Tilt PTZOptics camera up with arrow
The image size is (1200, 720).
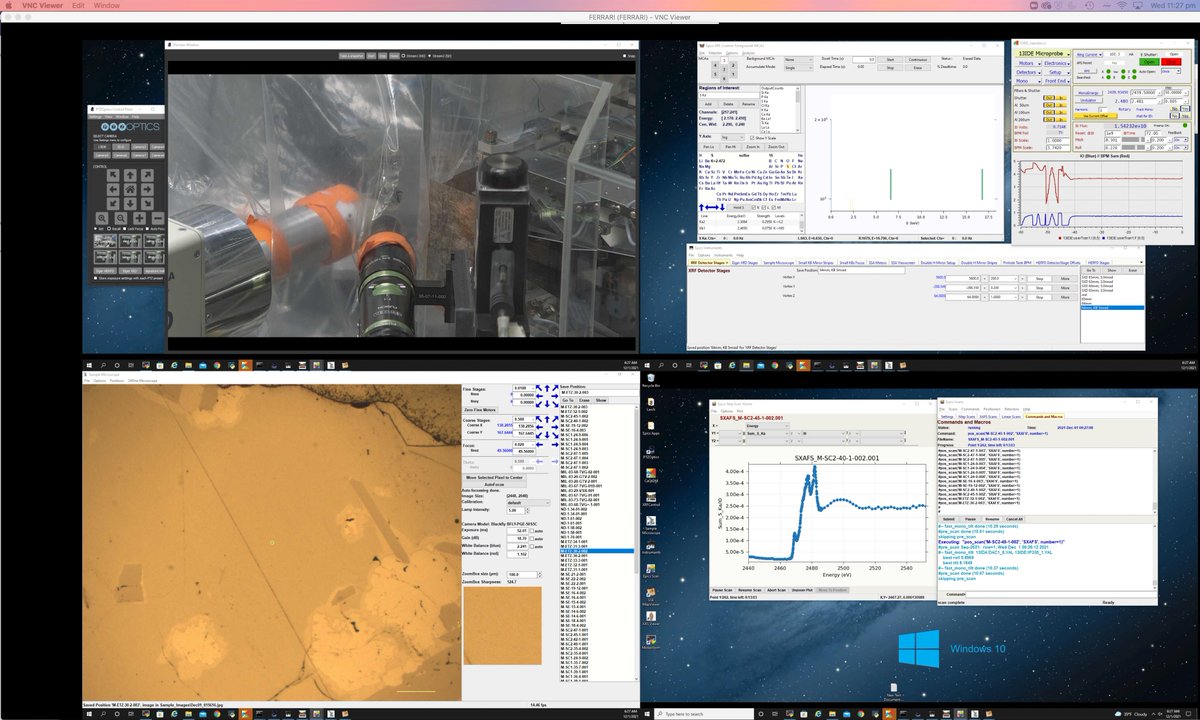coord(130,175)
